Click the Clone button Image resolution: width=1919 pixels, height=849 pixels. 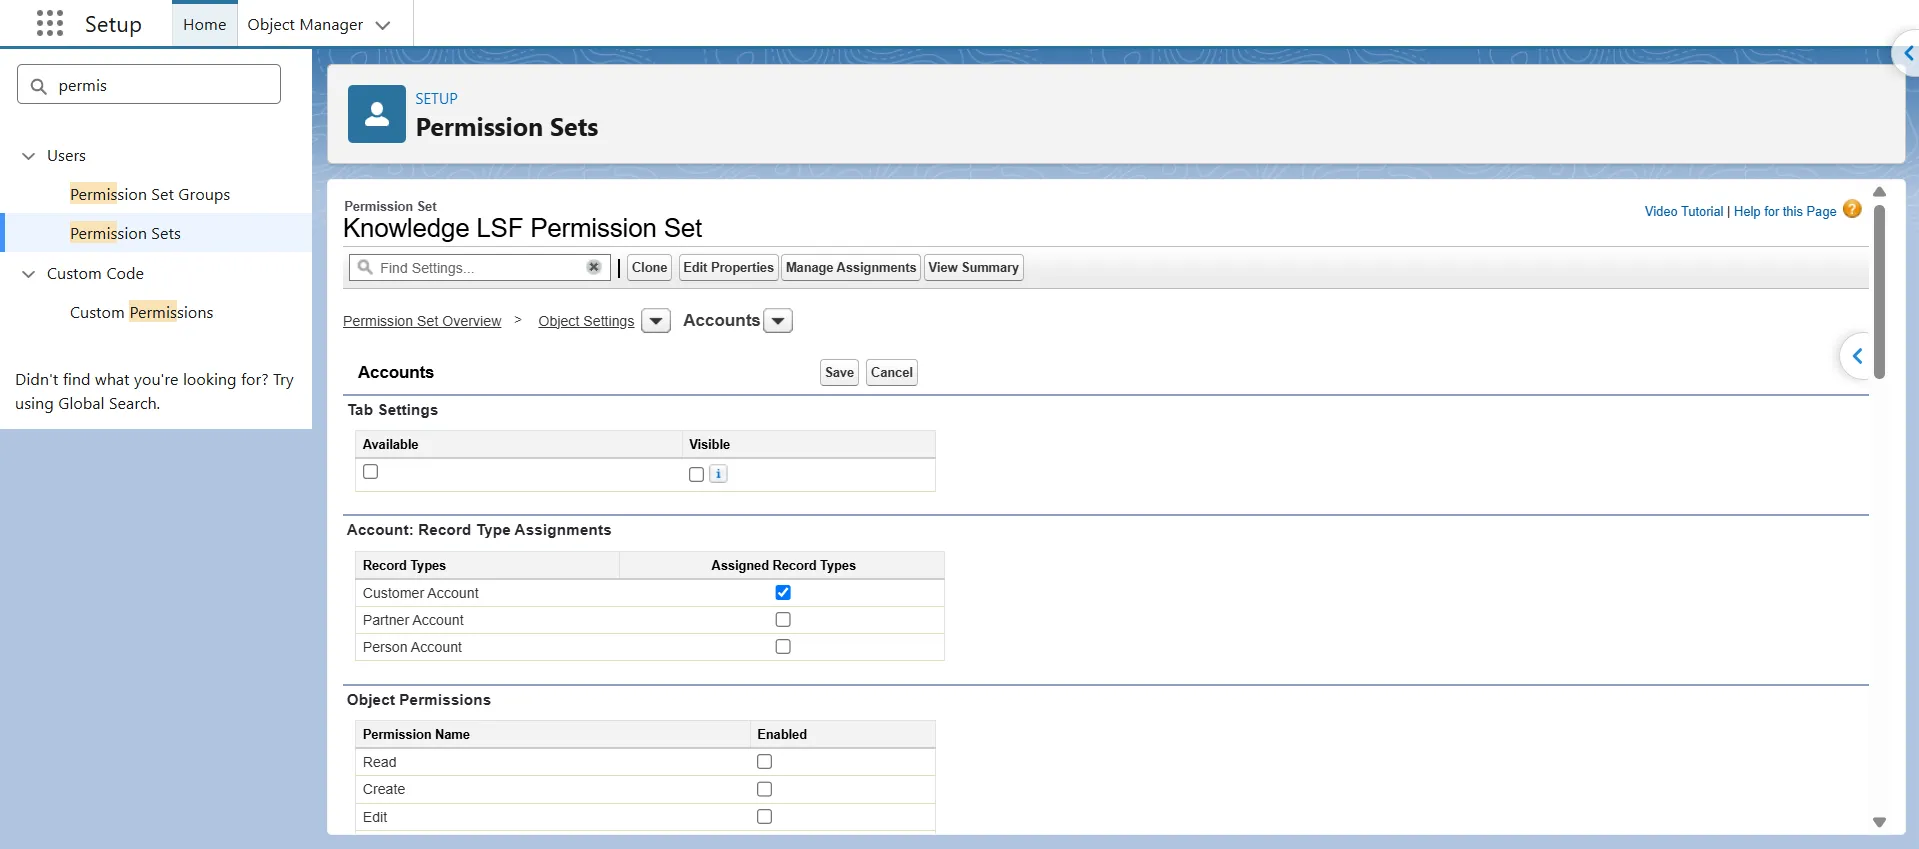tap(649, 267)
